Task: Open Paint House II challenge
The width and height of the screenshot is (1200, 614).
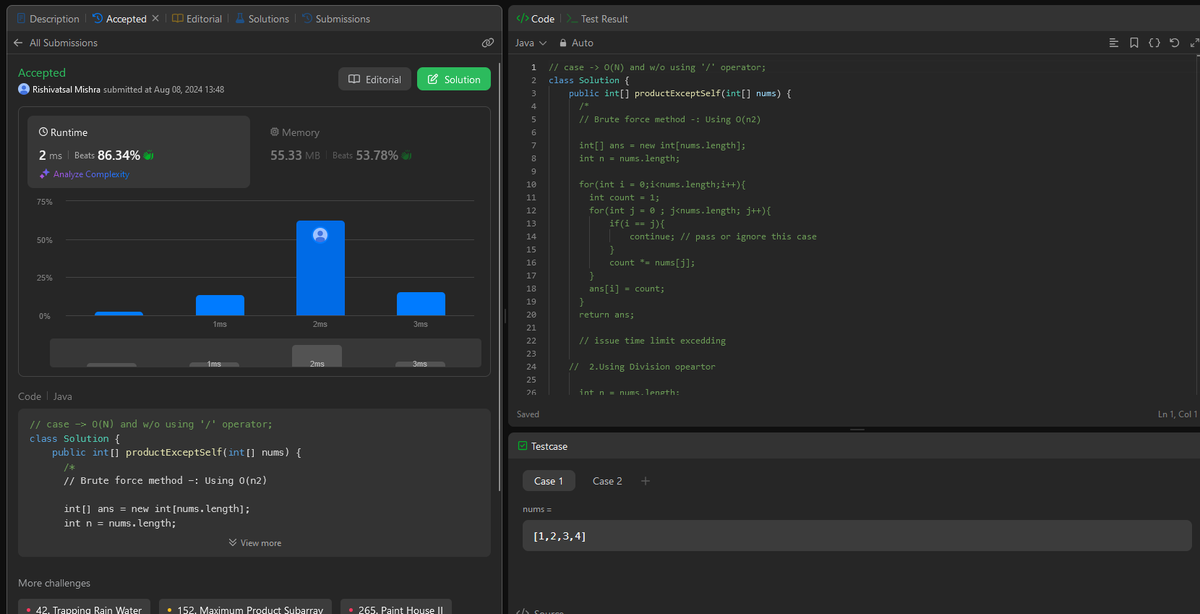Action: [x=397, y=609]
